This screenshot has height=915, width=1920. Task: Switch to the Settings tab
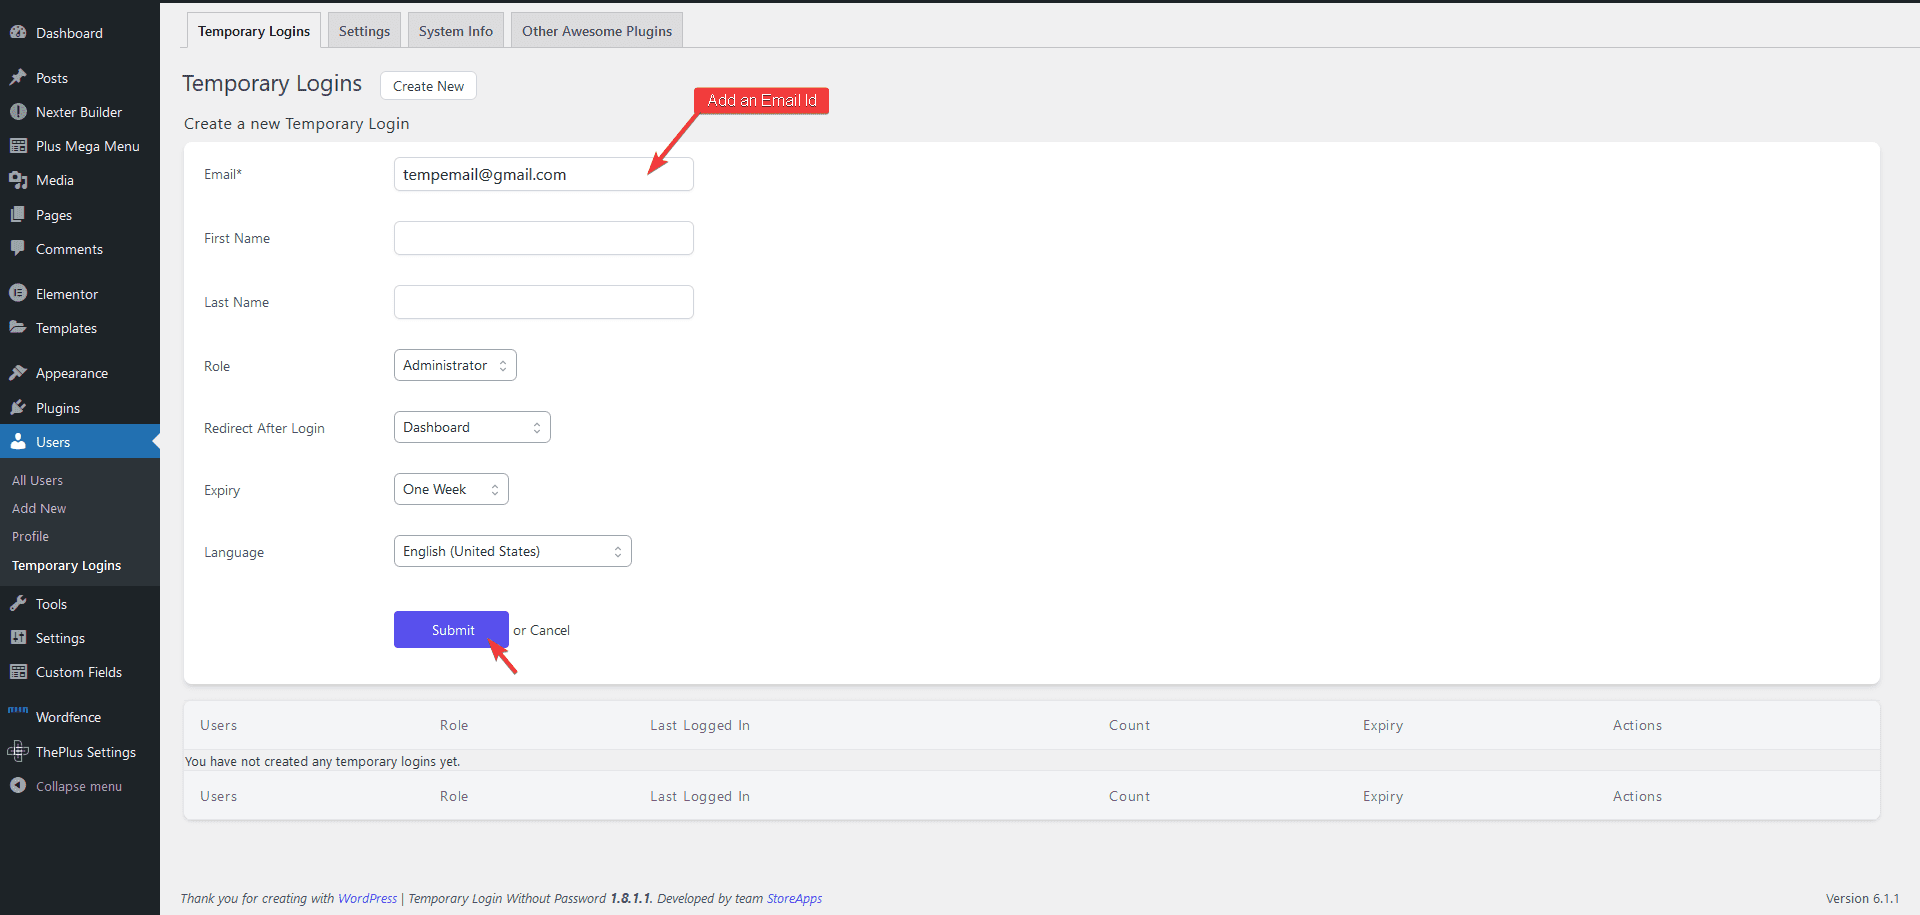364,31
